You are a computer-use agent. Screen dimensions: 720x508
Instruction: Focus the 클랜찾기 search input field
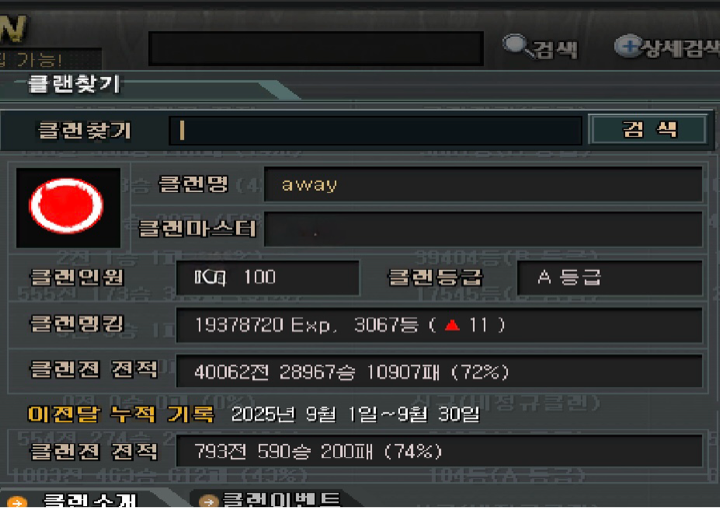tap(376, 130)
